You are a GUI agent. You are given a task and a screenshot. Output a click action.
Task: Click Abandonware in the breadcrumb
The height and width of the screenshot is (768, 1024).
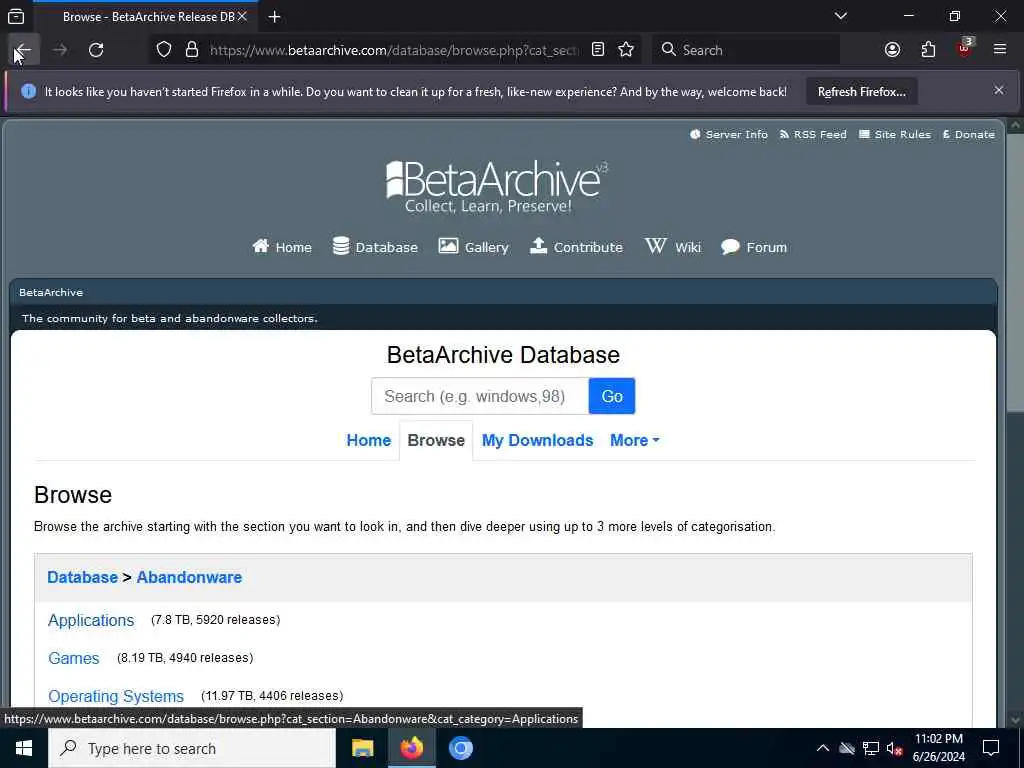(189, 577)
